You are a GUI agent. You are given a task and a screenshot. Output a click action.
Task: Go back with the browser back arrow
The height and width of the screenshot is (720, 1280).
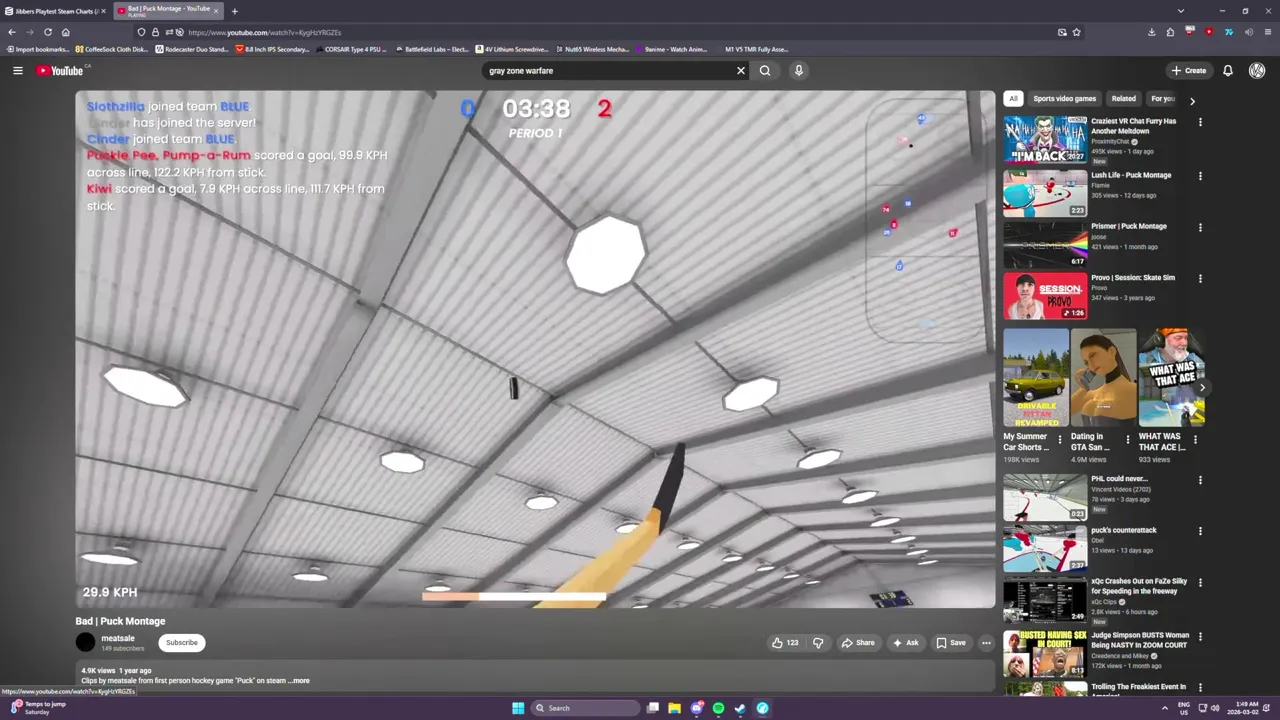point(12,32)
